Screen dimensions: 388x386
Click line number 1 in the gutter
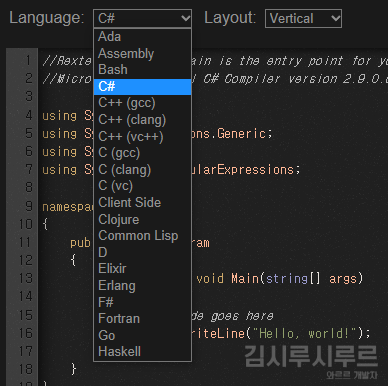[28, 60]
